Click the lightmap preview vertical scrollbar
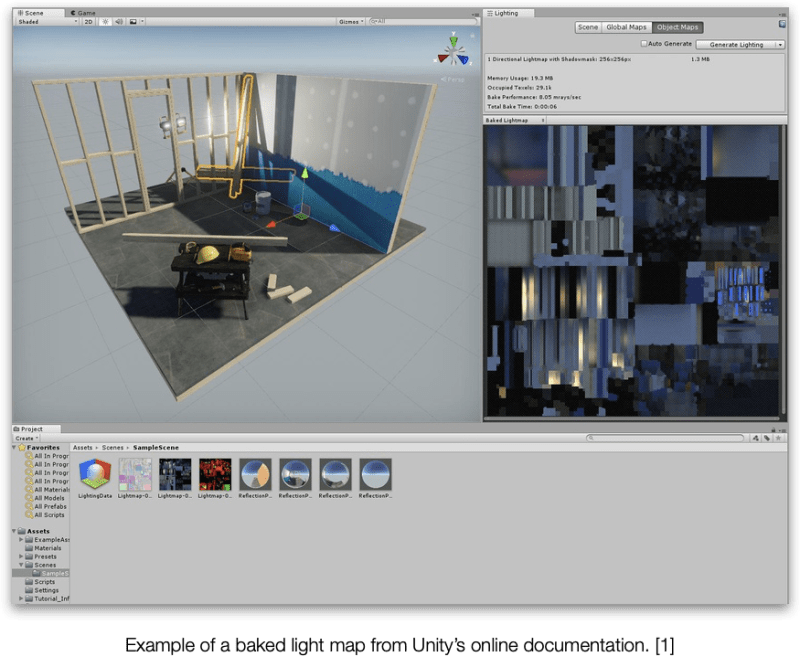Viewport: 800px width, 667px height. point(783,270)
